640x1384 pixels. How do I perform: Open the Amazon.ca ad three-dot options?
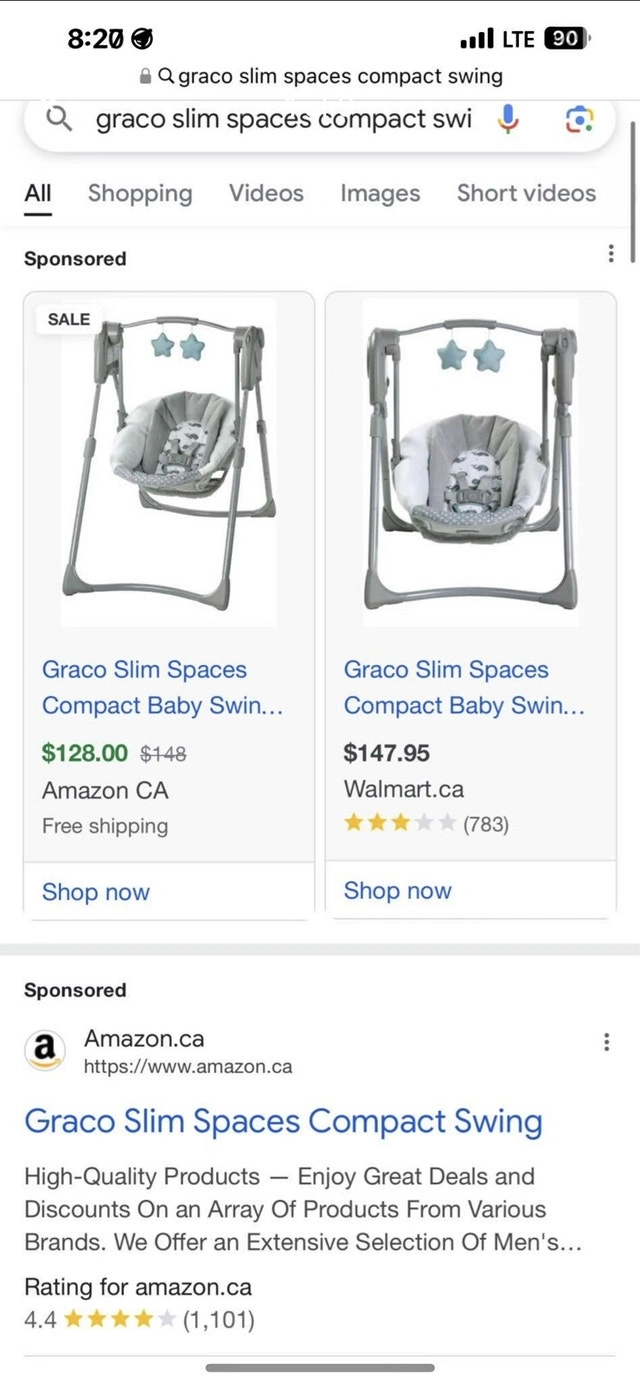click(x=606, y=1043)
